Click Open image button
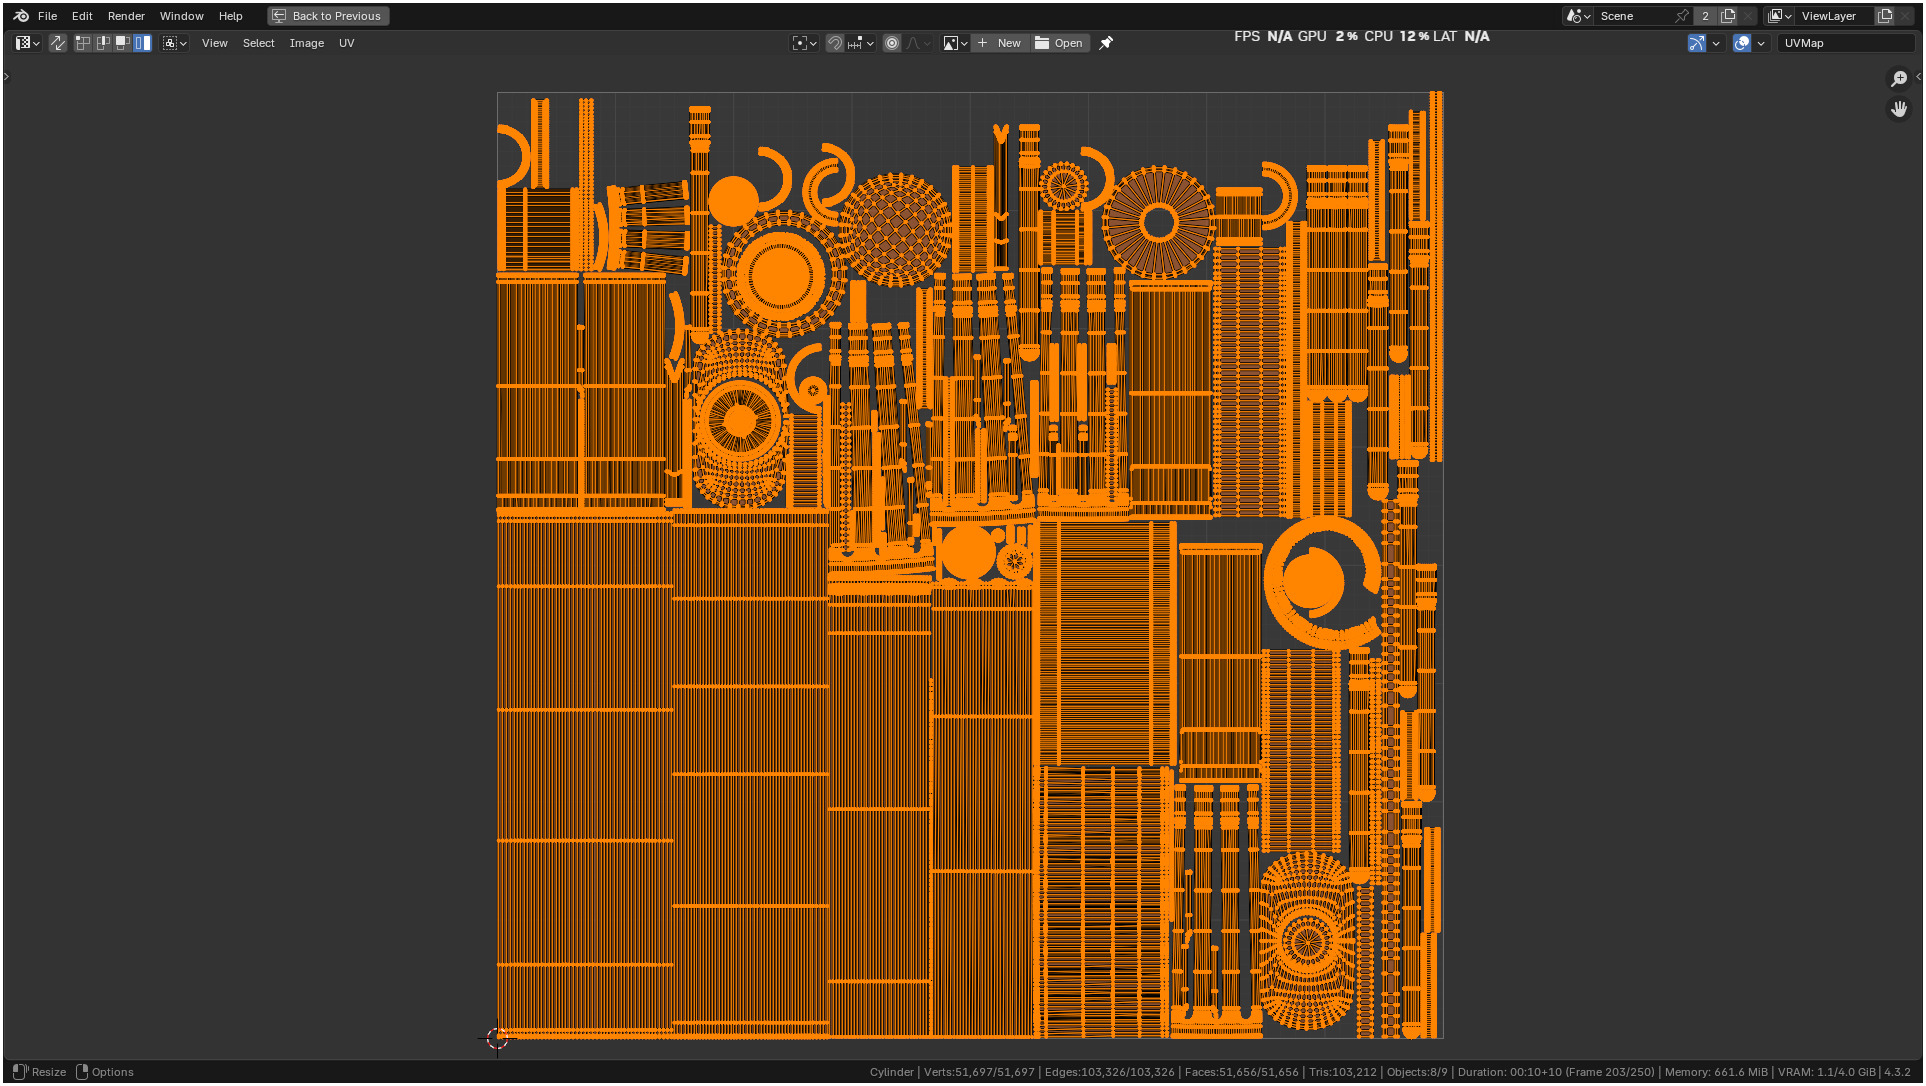 [1059, 43]
